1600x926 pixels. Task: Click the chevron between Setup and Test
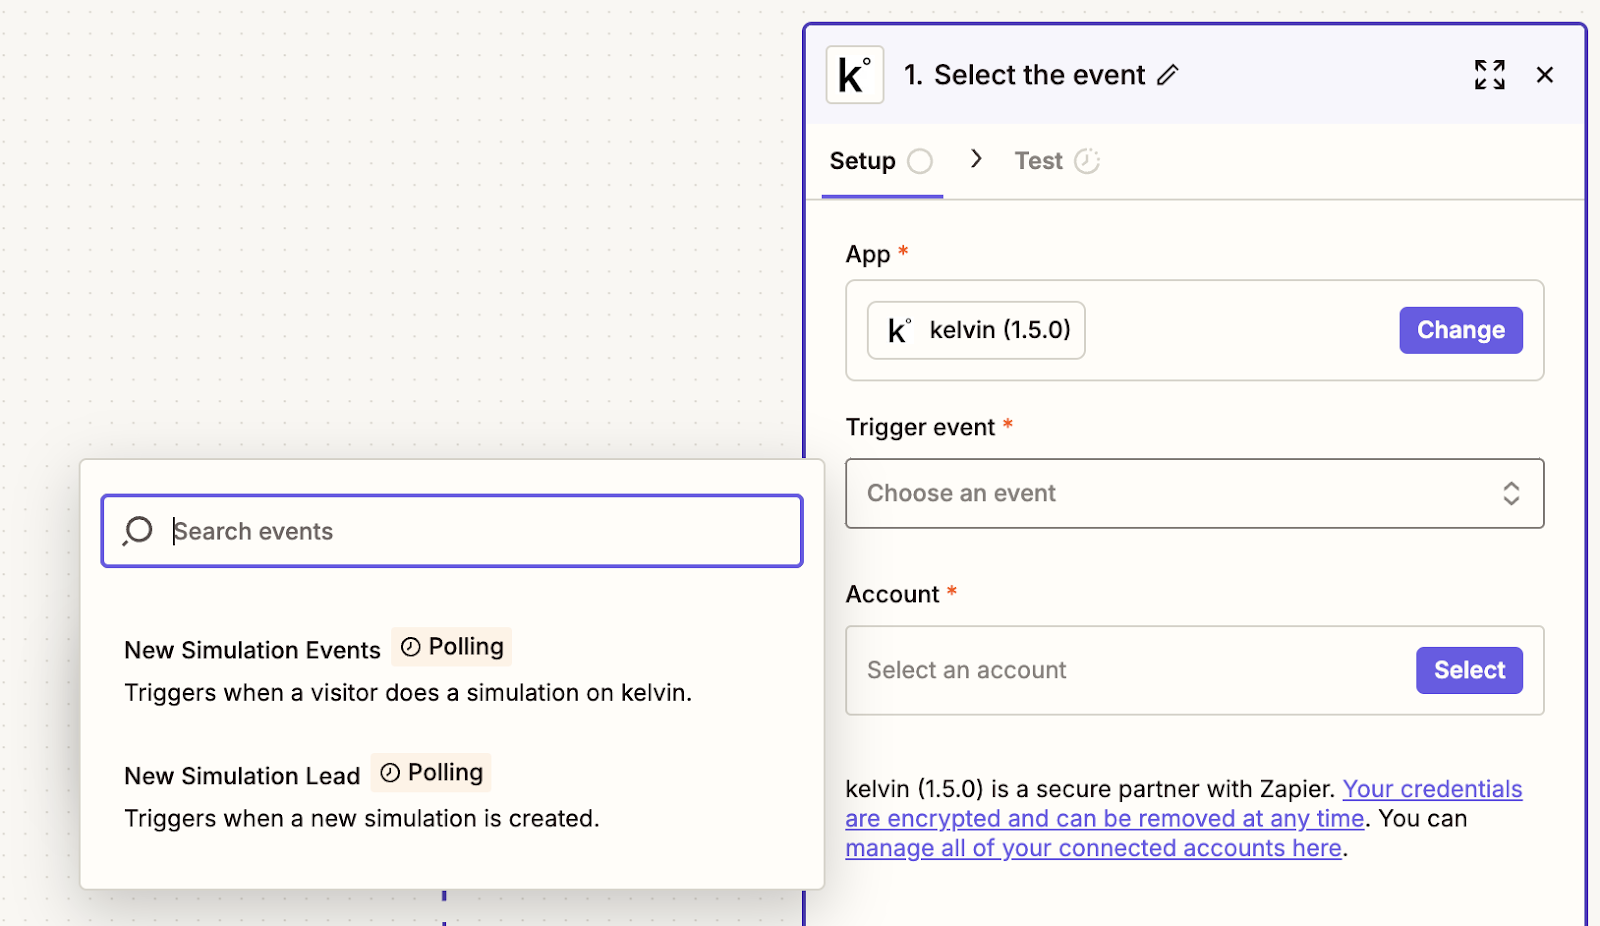tap(976, 159)
